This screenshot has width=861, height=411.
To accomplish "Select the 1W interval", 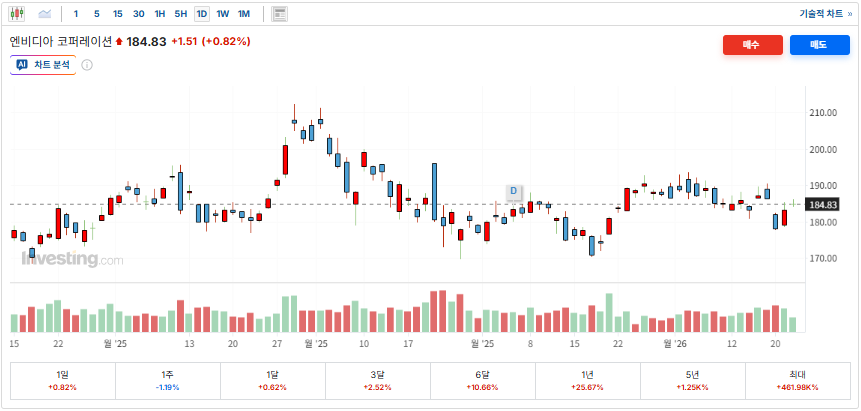I will (x=222, y=14).
